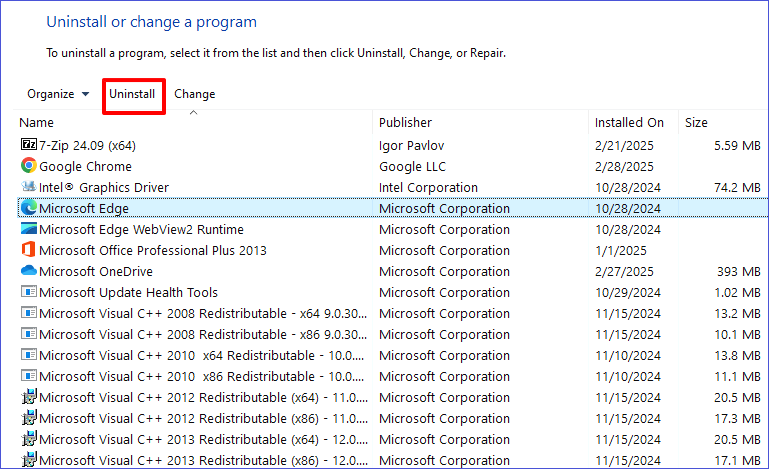Click the Intel Corporation publisher cell
The image size is (769, 469).
(428, 187)
